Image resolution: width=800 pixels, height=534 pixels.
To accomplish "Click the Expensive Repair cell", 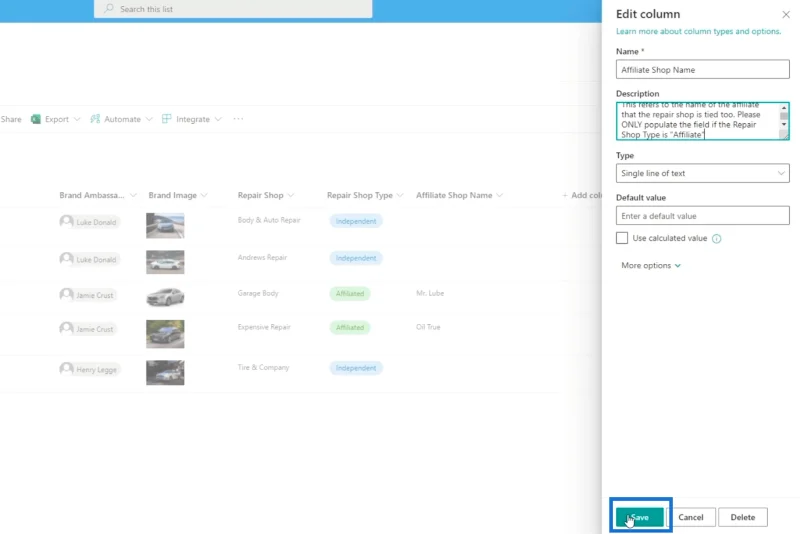I will coord(264,327).
